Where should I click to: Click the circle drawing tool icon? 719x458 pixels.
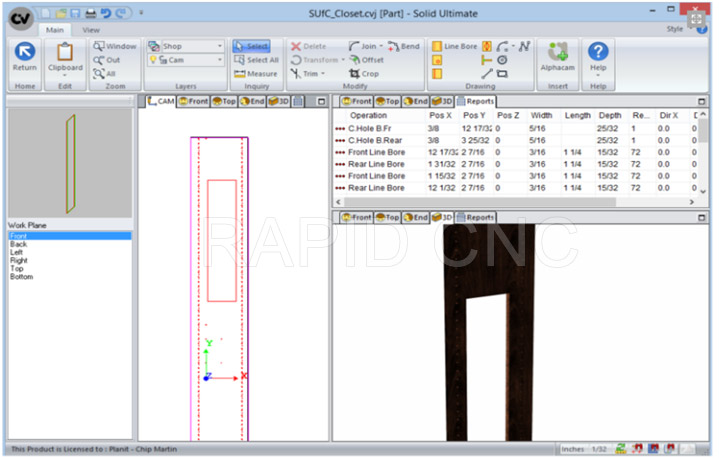click(x=502, y=60)
